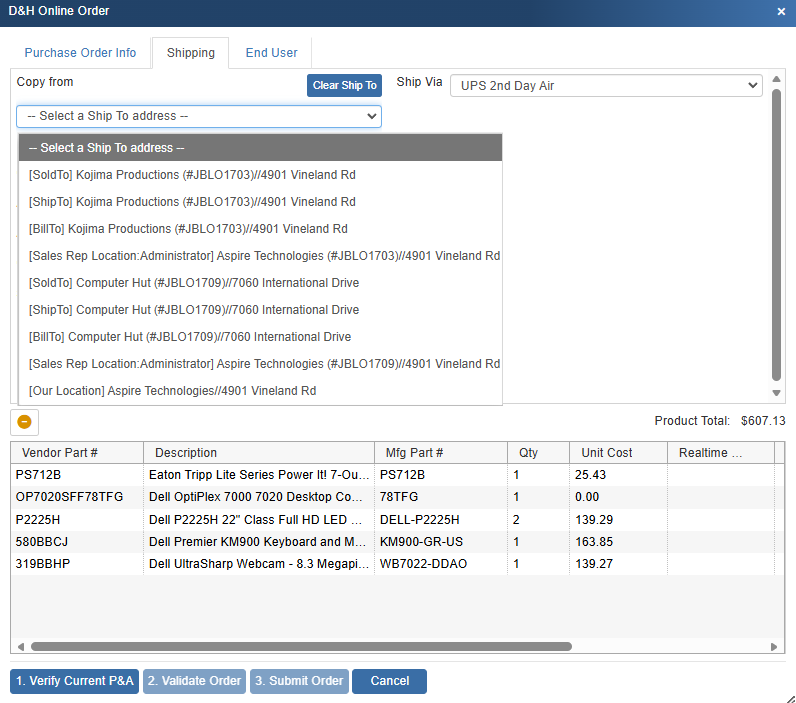This screenshot has height=703, width=796.
Task: Select [ShipTo] Computer Hut address option
Action: click(194, 310)
